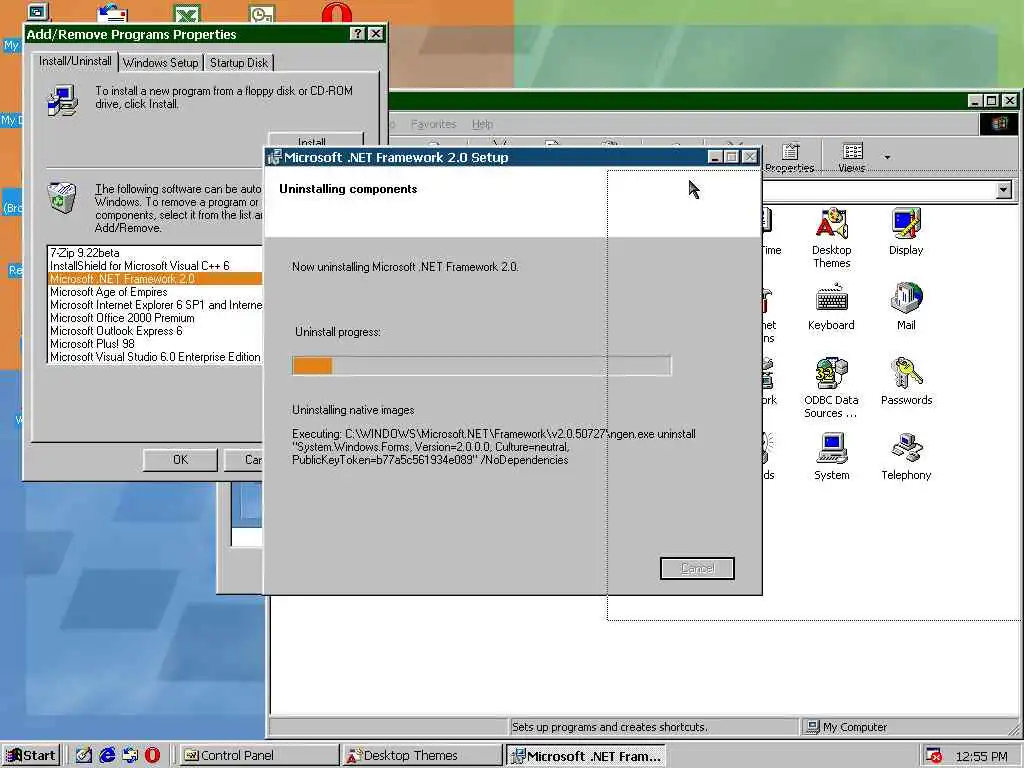The width and height of the screenshot is (1024, 768).
Task: Select Microsoft Visual Studio 6.0 Enterprise Edition
Action: click(155, 357)
